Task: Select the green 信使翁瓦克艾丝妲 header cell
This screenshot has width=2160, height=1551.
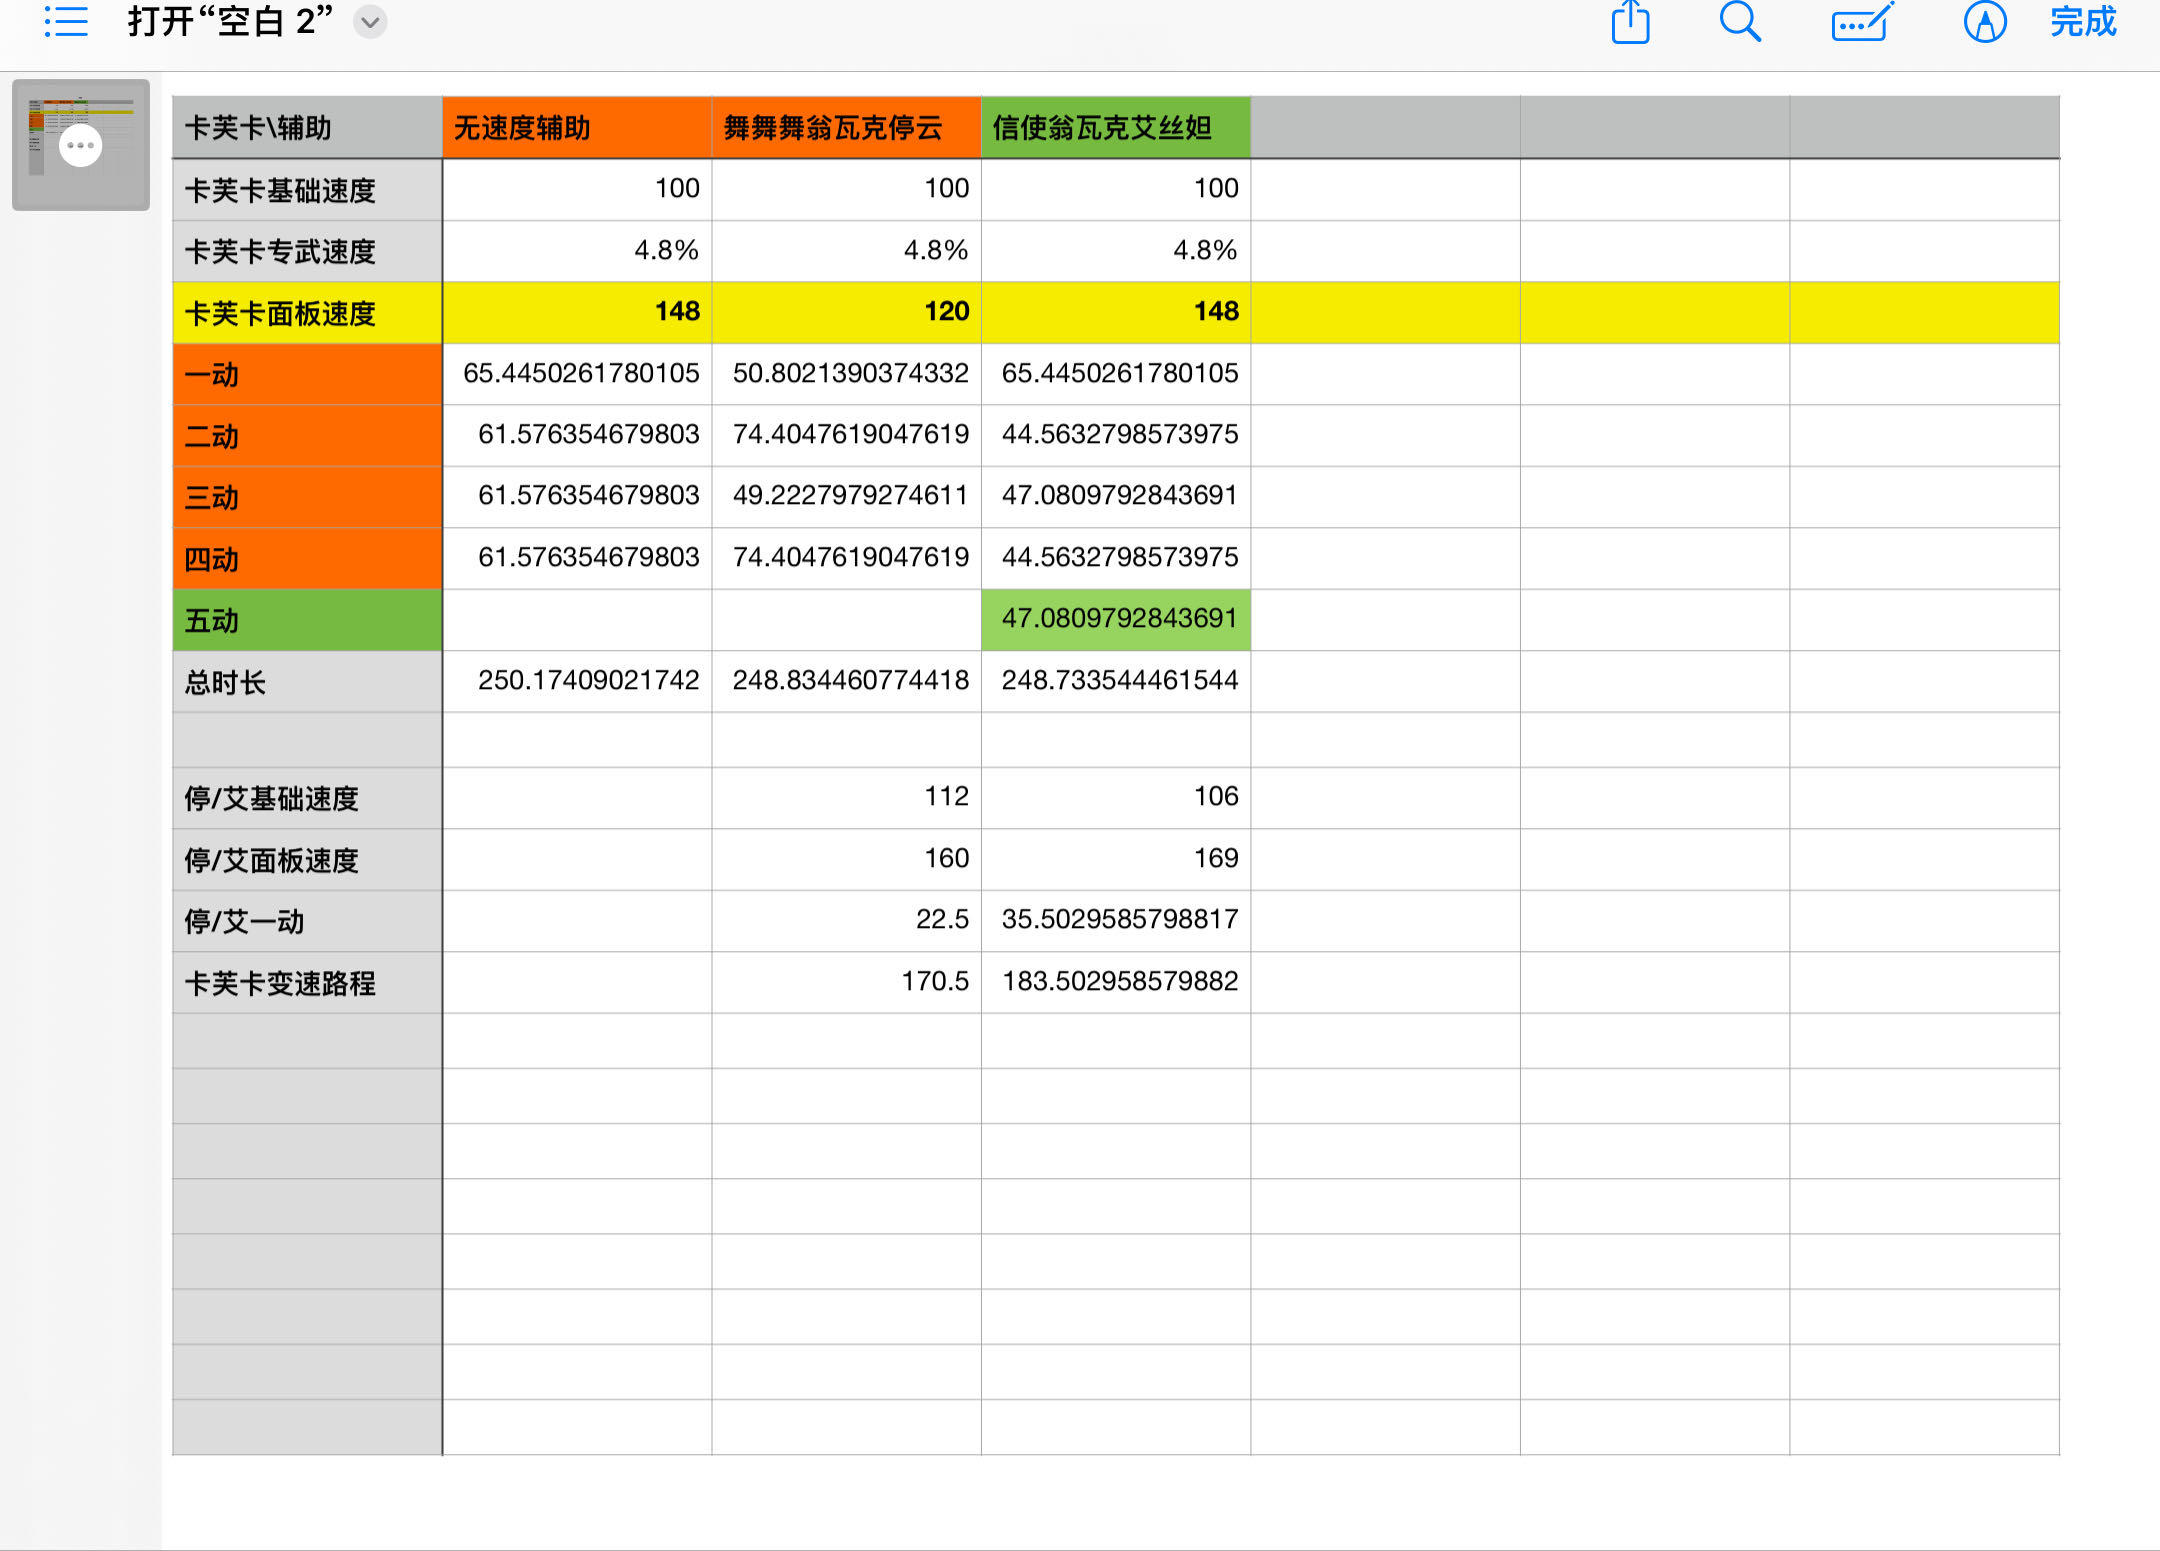Action: (x=1116, y=128)
